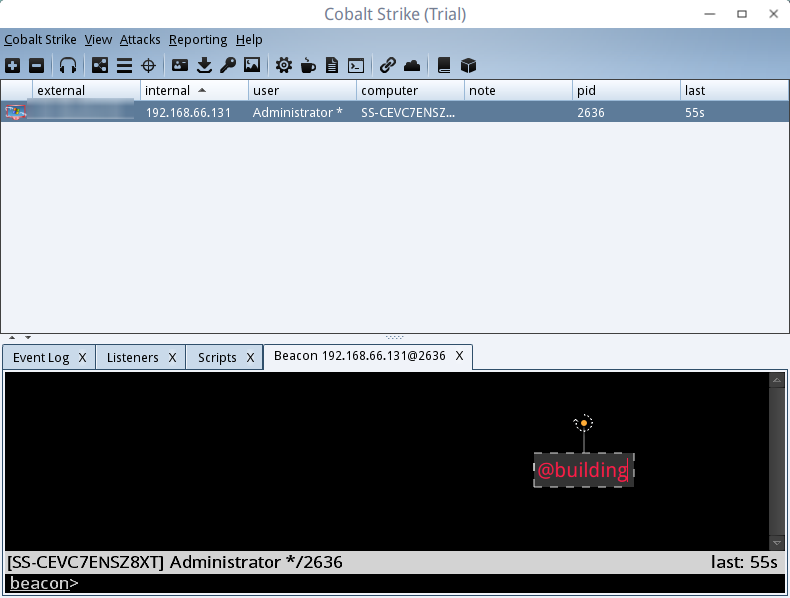Sort by the note column header

tap(518, 90)
